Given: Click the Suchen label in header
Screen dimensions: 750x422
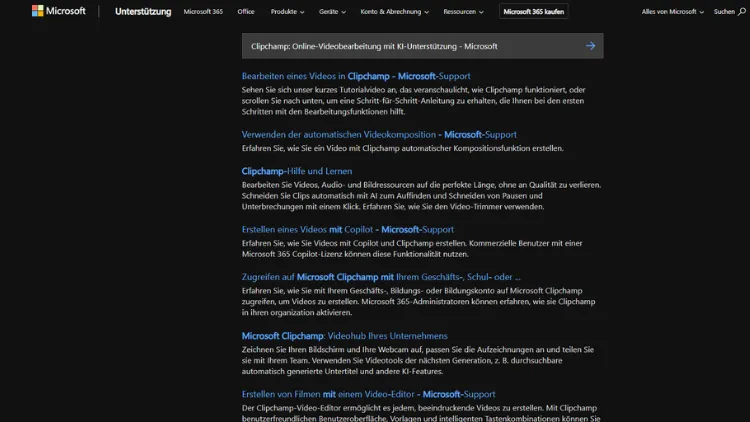Looking at the screenshot, I should tap(724, 11).
